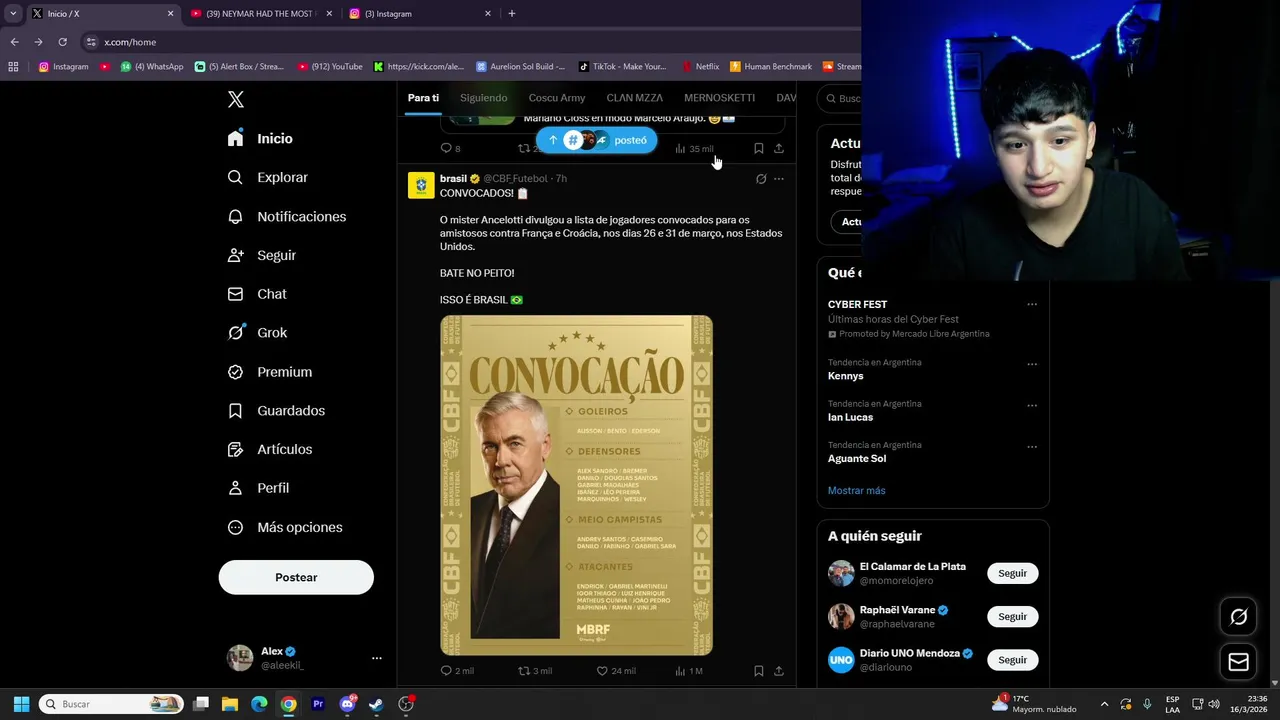Share the top Mariano Closs post

tap(779, 148)
